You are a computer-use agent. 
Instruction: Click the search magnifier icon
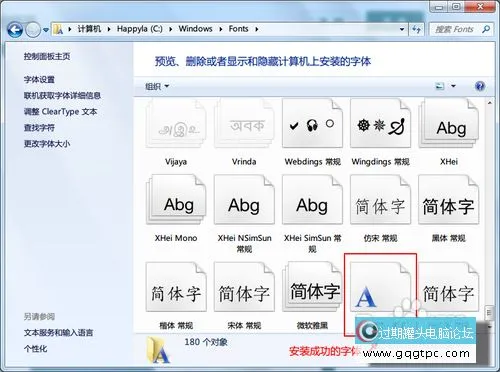[486, 29]
